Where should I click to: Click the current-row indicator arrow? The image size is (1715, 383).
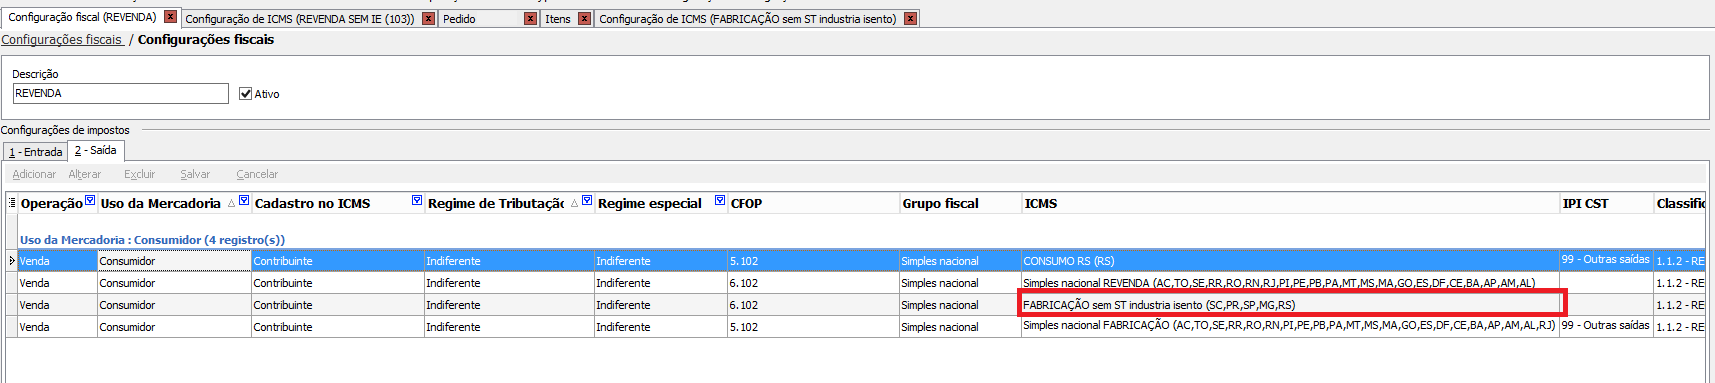pos(12,261)
